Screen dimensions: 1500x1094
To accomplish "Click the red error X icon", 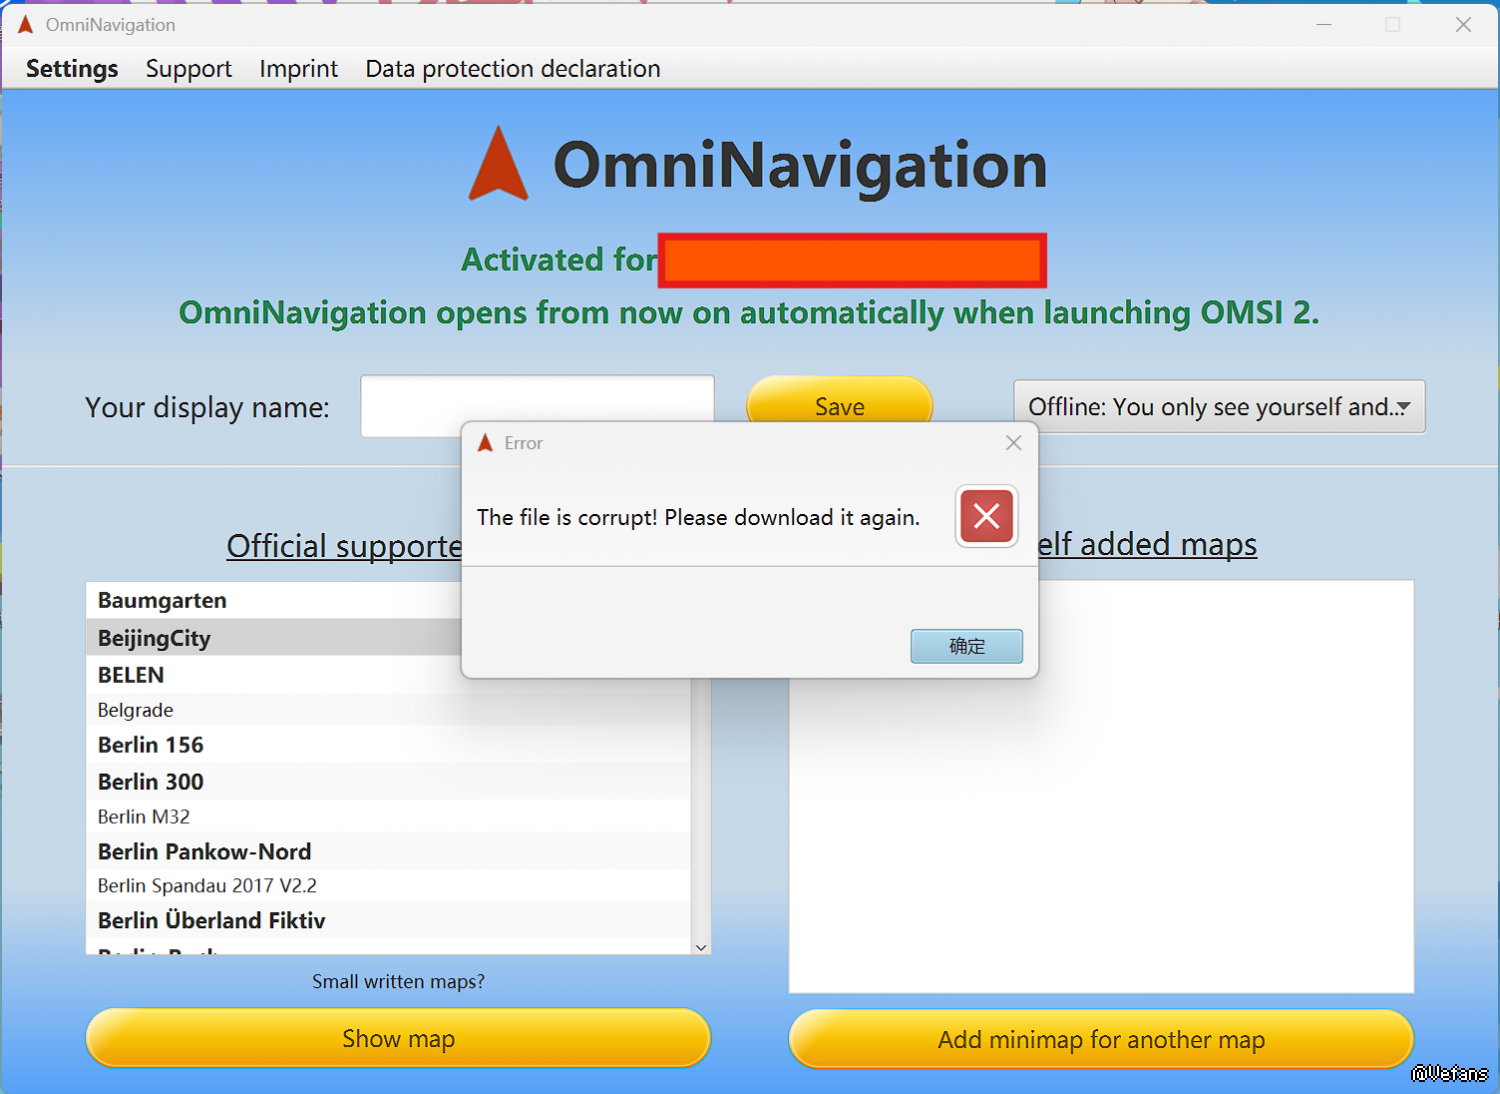I will point(987,516).
